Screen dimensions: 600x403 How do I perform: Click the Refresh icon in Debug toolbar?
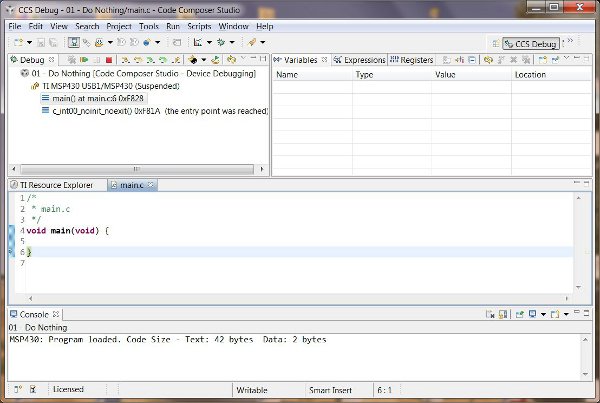coord(231,60)
